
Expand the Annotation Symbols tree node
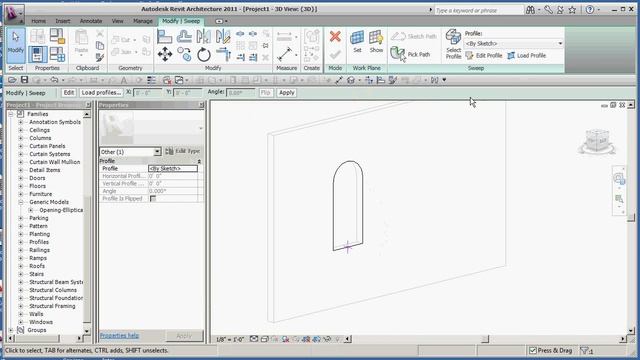click(x=21, y=122)
